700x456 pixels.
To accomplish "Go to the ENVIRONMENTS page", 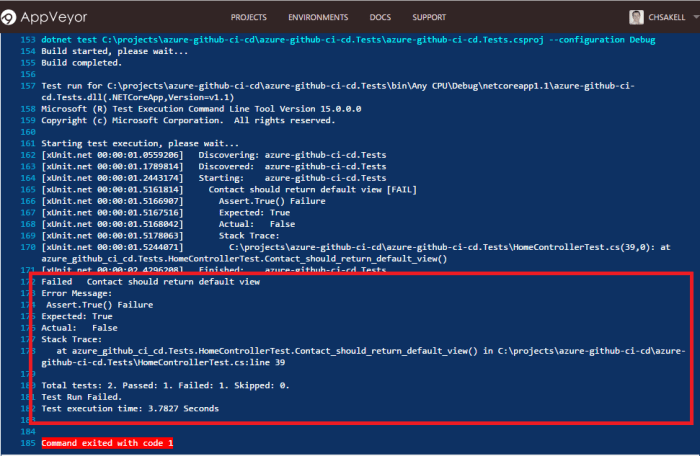I will coord(318,18).
